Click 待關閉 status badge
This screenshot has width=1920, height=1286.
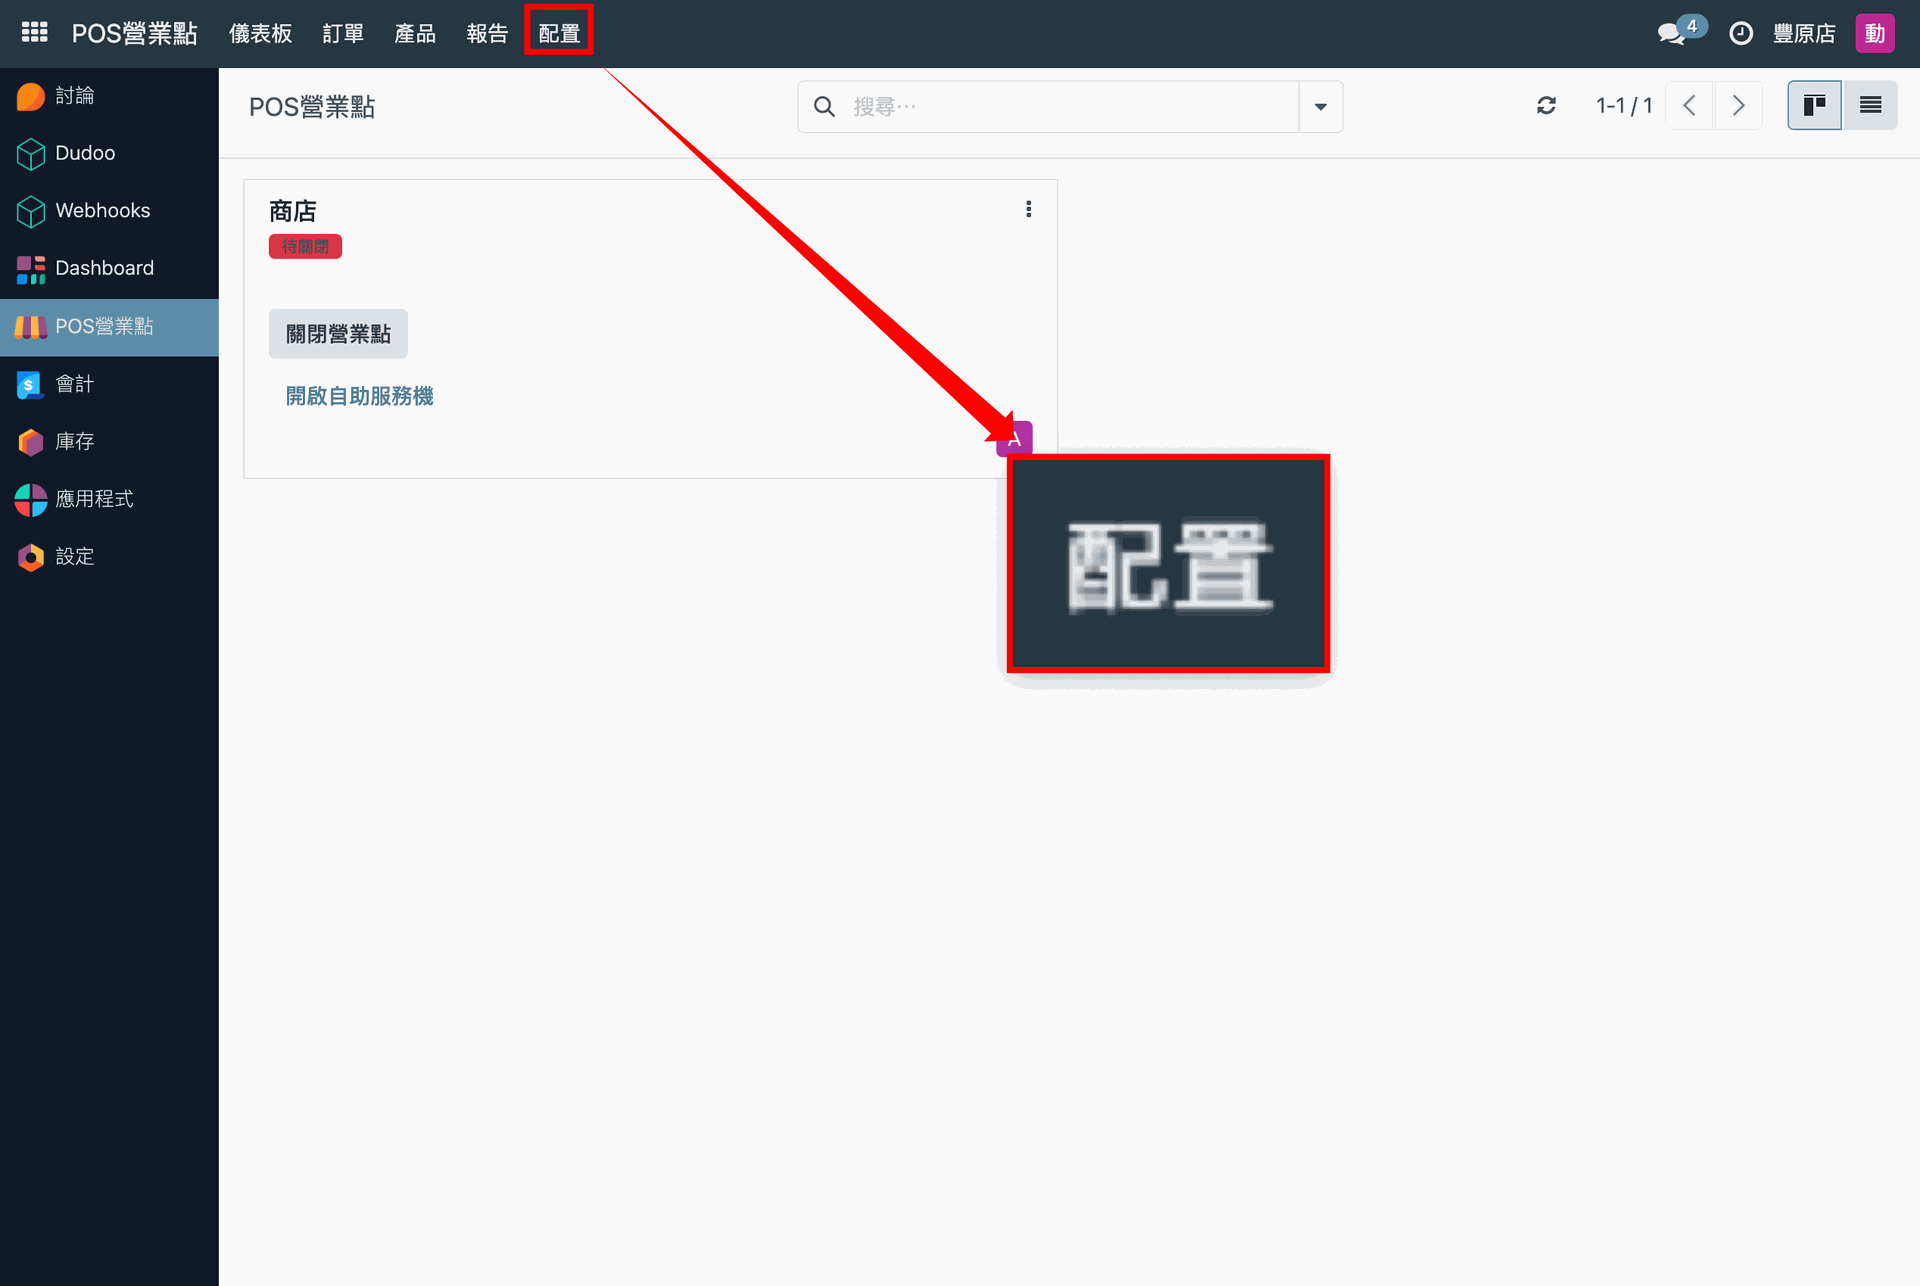point(305,246)
